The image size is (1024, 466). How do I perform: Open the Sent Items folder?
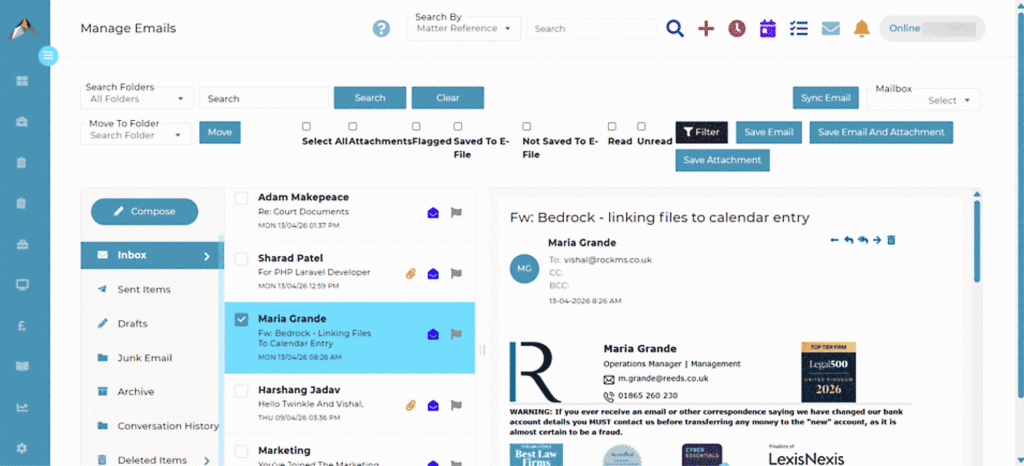(144, 290)
